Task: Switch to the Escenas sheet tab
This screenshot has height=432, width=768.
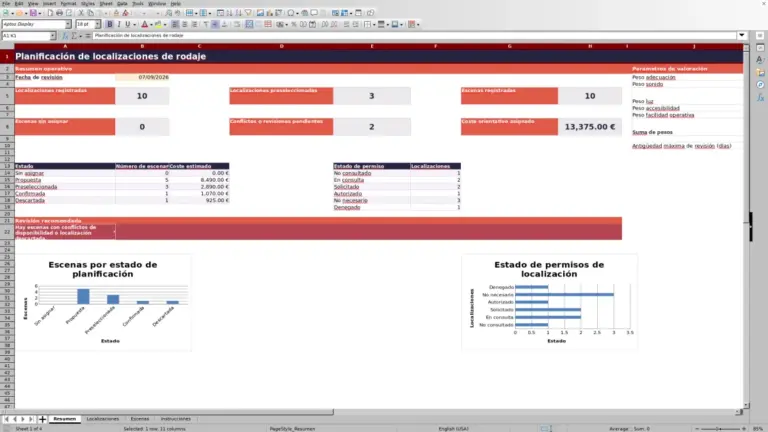Action: pos(140,419)
